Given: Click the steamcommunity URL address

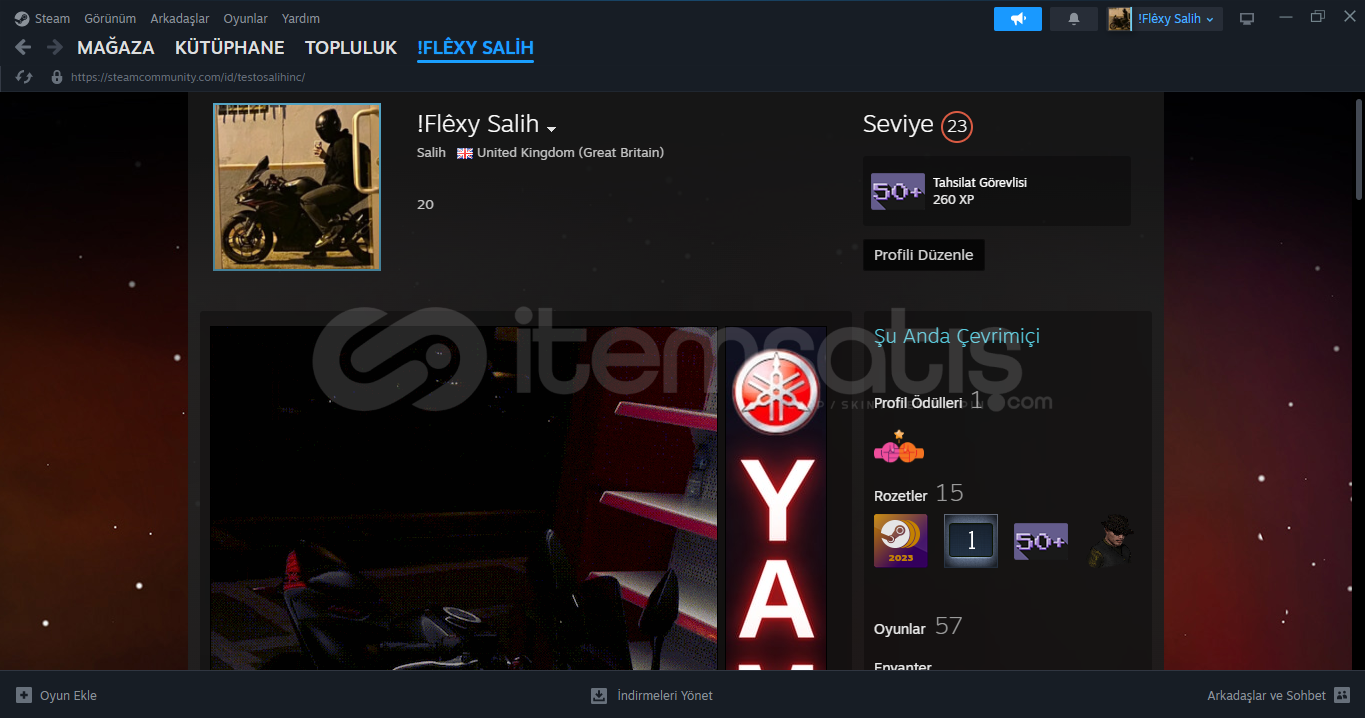Looking at the screenshot, I should (x=188, y=77).
